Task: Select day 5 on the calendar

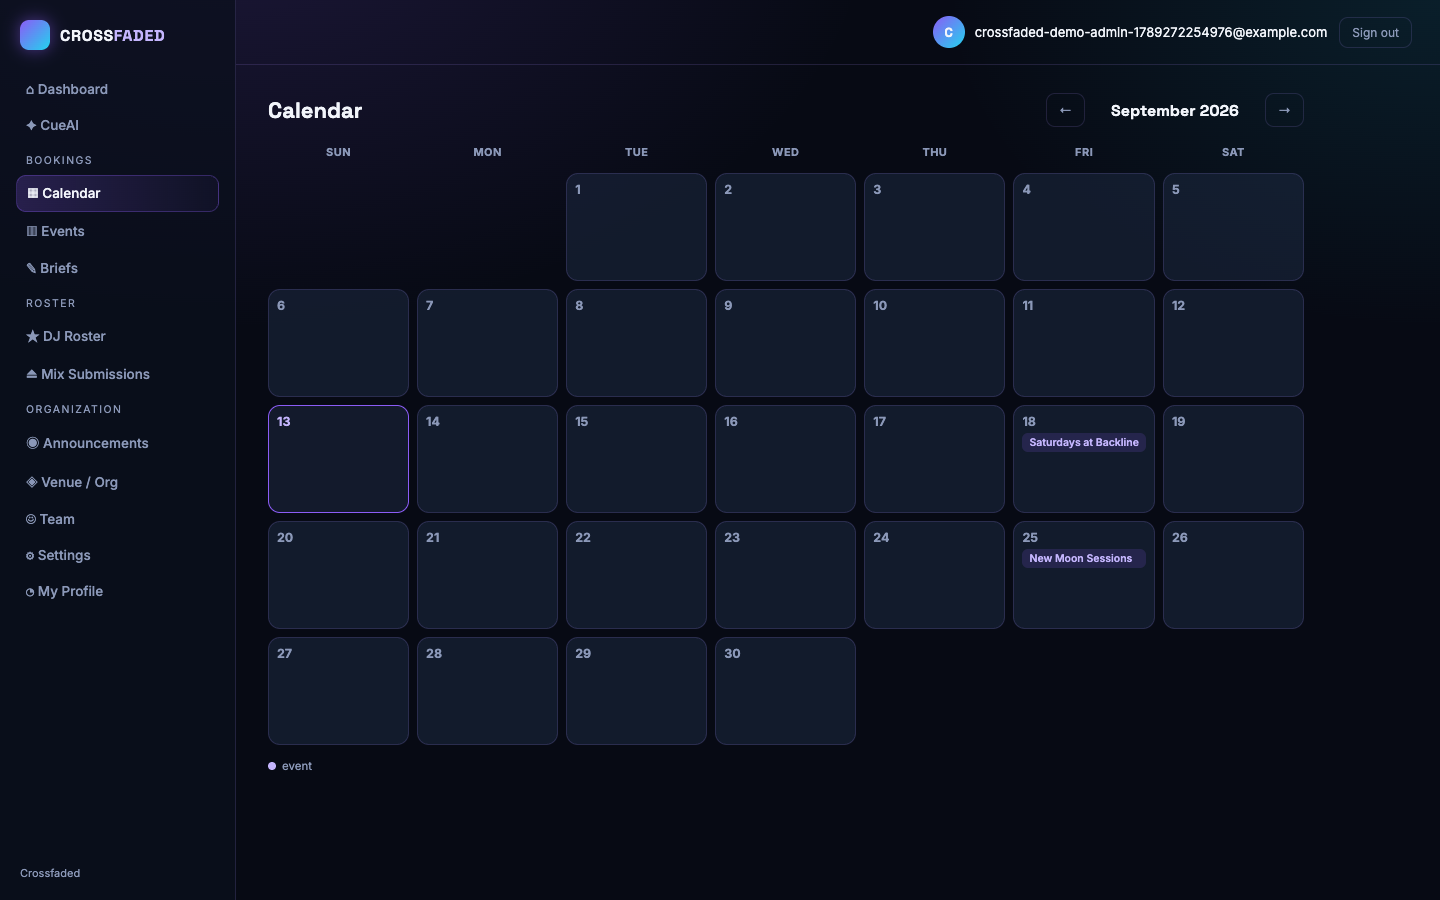Action: pos(1233,227)
